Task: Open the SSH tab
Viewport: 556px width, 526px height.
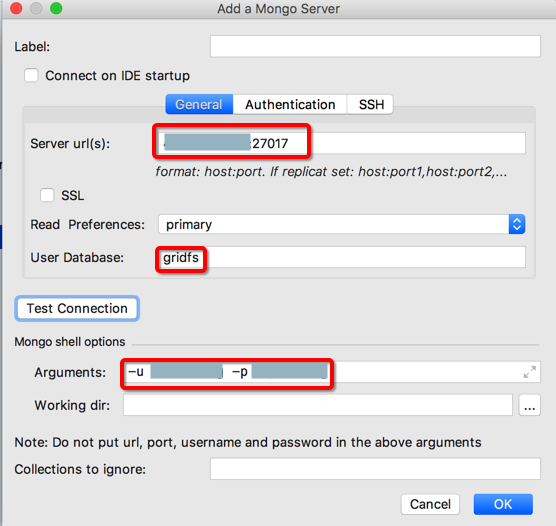Action: coord(371,105)
